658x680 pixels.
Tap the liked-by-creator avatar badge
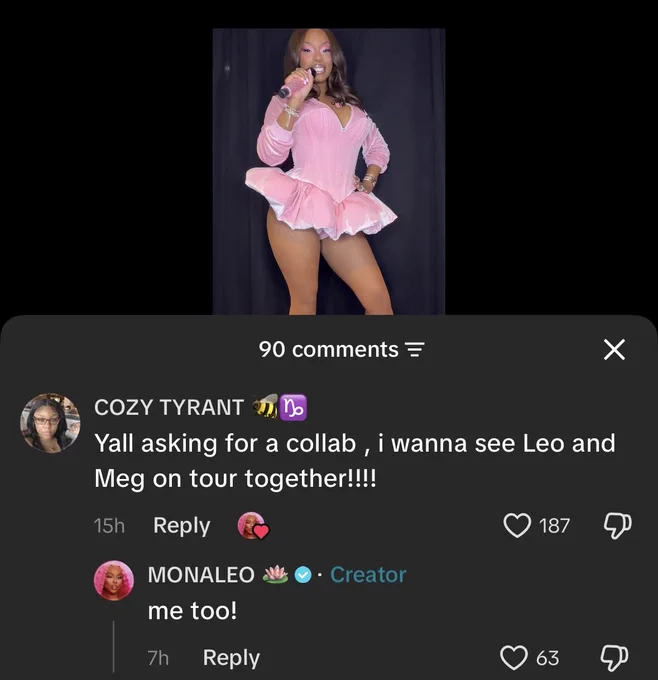(x=253, y=525)
